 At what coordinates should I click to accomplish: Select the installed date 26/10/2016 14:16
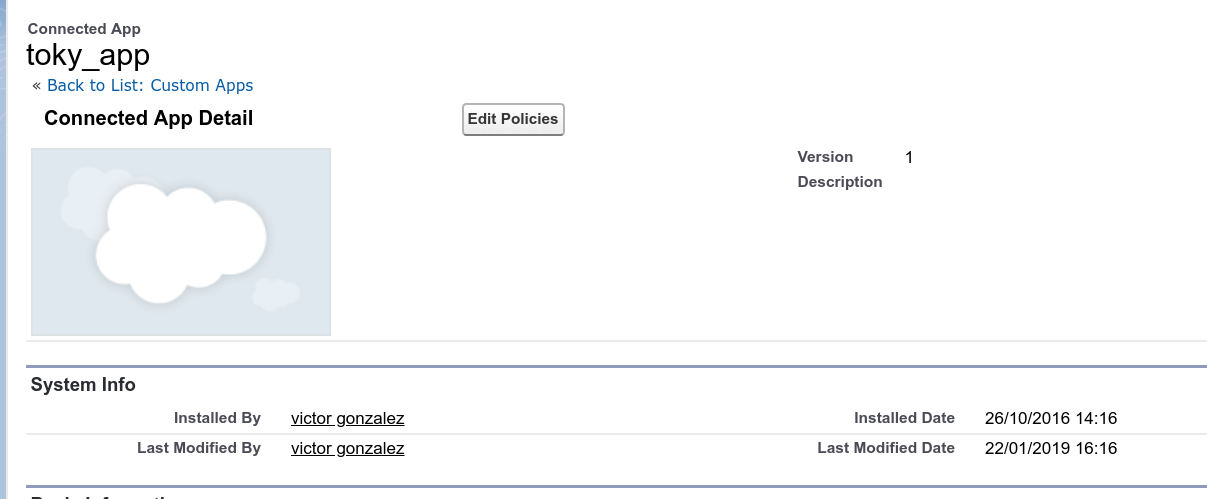[1050, 418]
